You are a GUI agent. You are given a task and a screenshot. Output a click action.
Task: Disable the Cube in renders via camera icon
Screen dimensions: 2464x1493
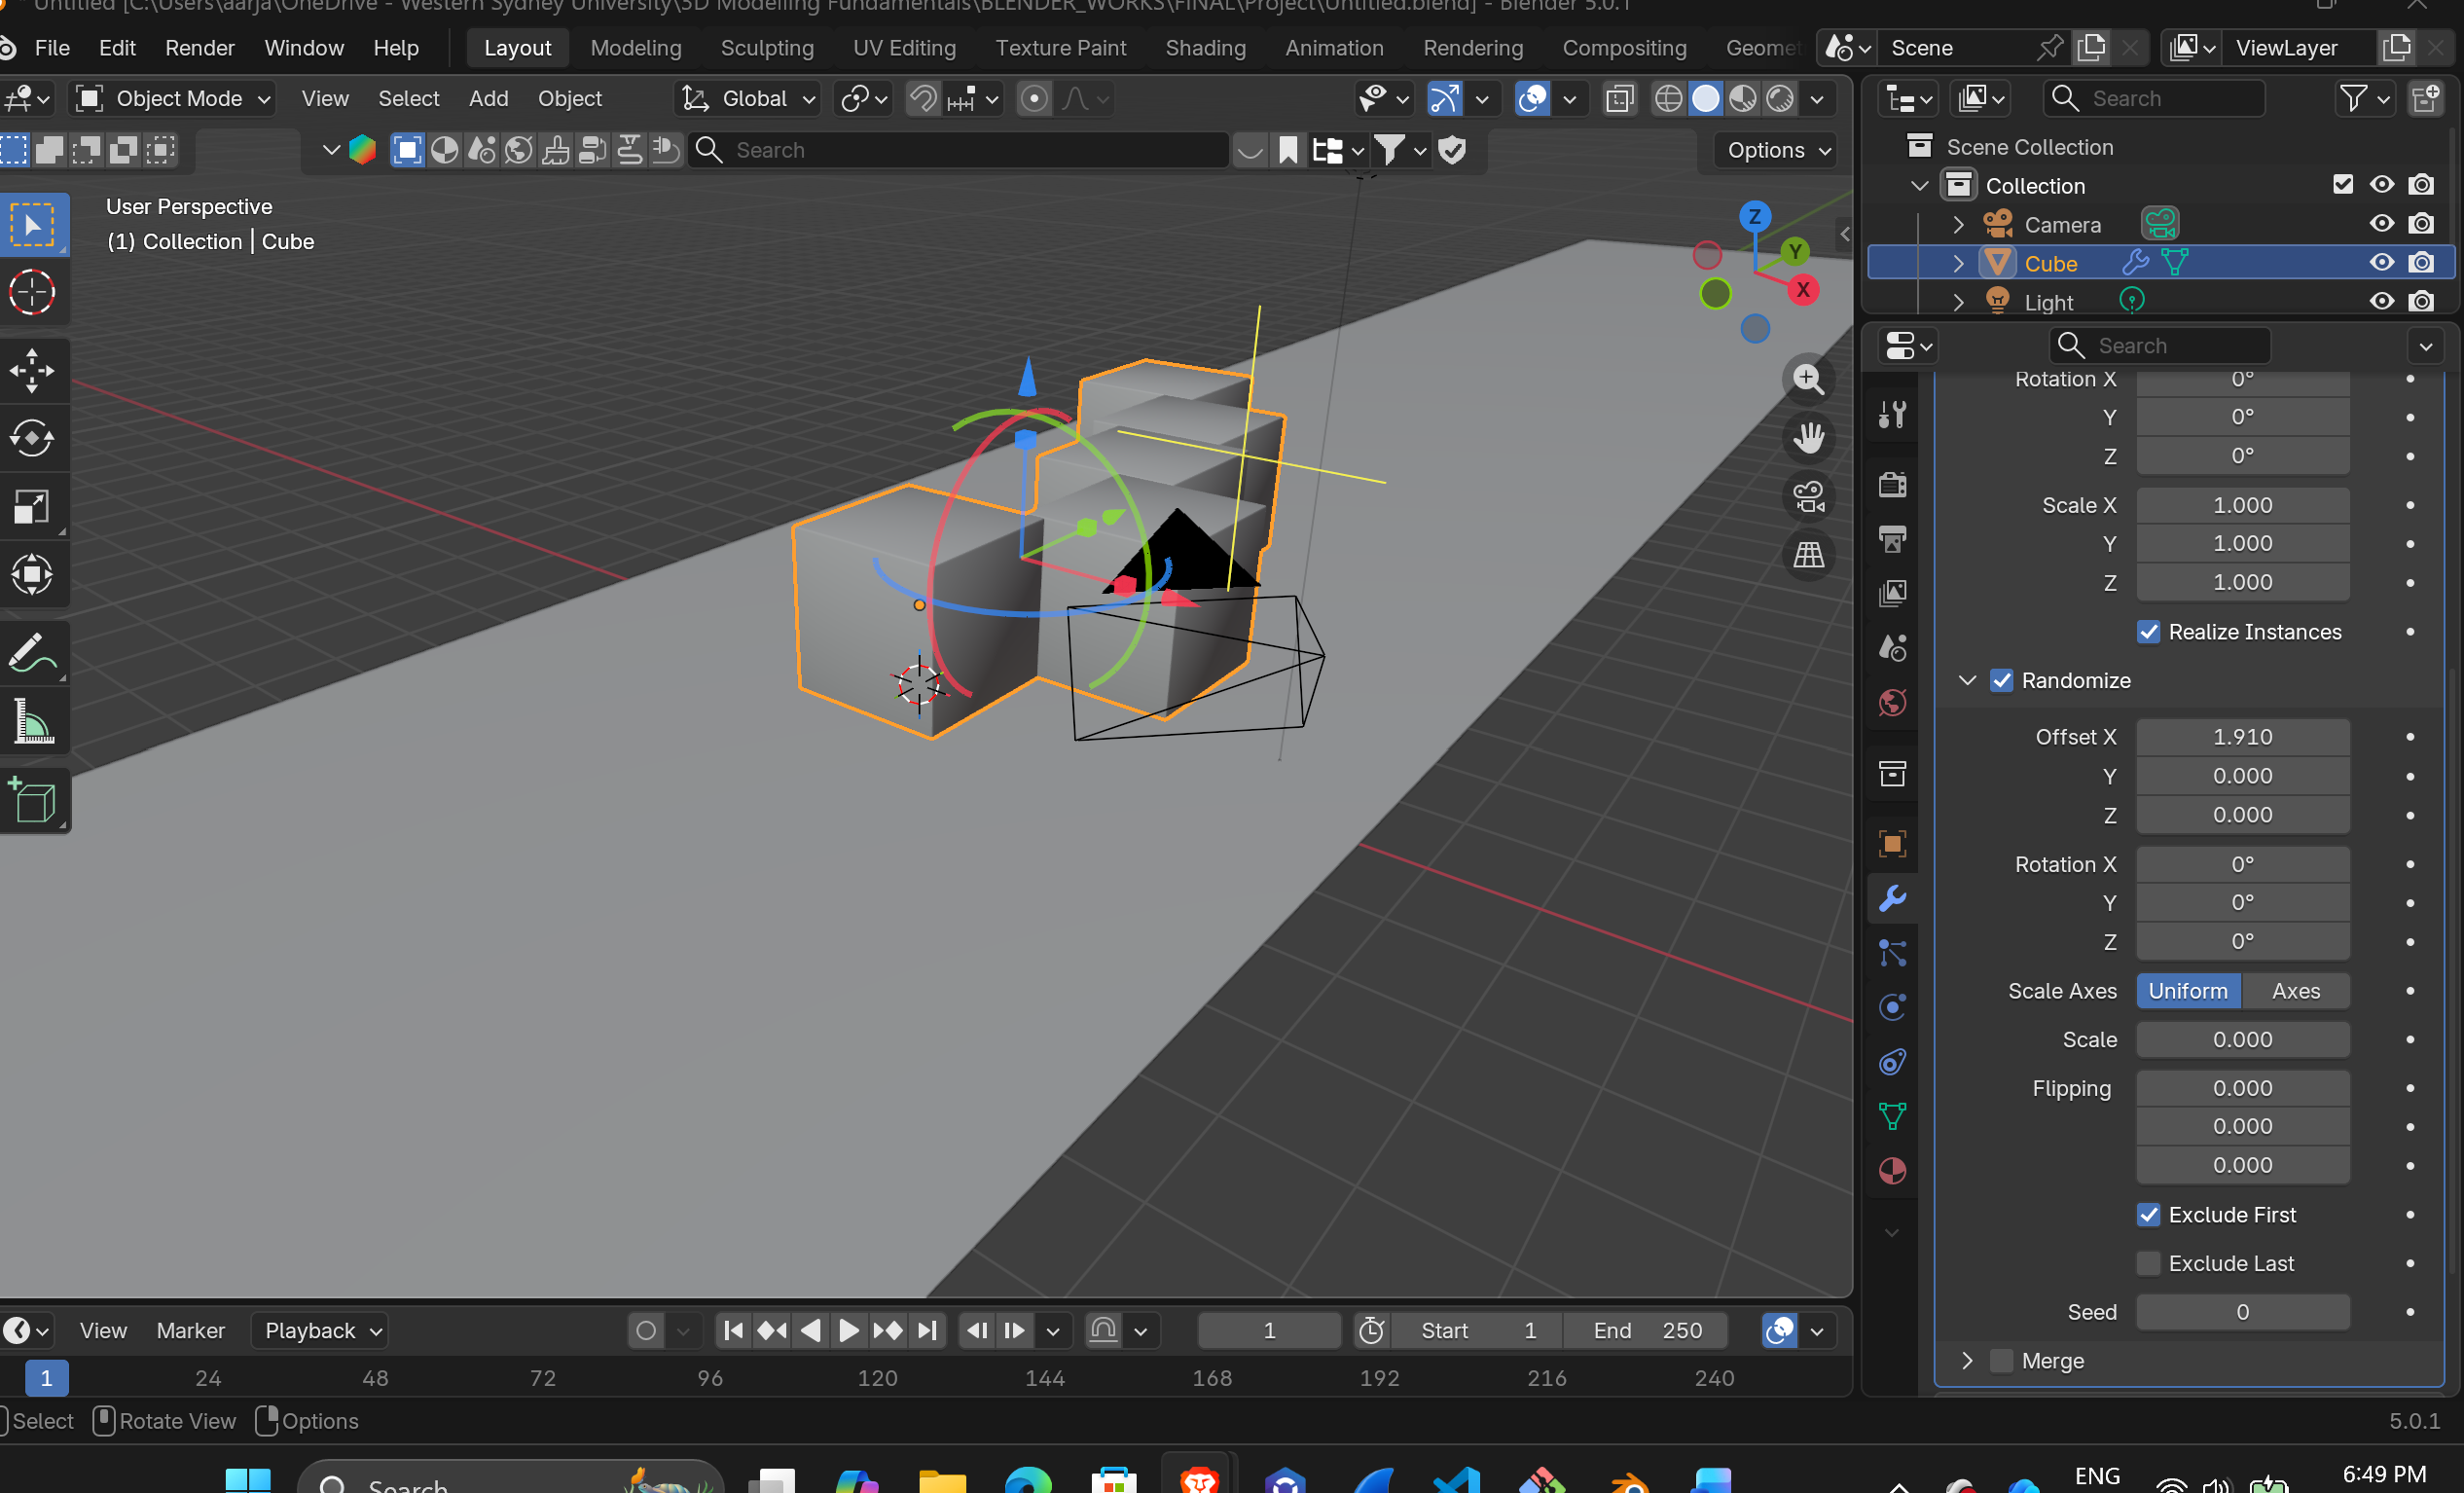[x=2421, y=263]
